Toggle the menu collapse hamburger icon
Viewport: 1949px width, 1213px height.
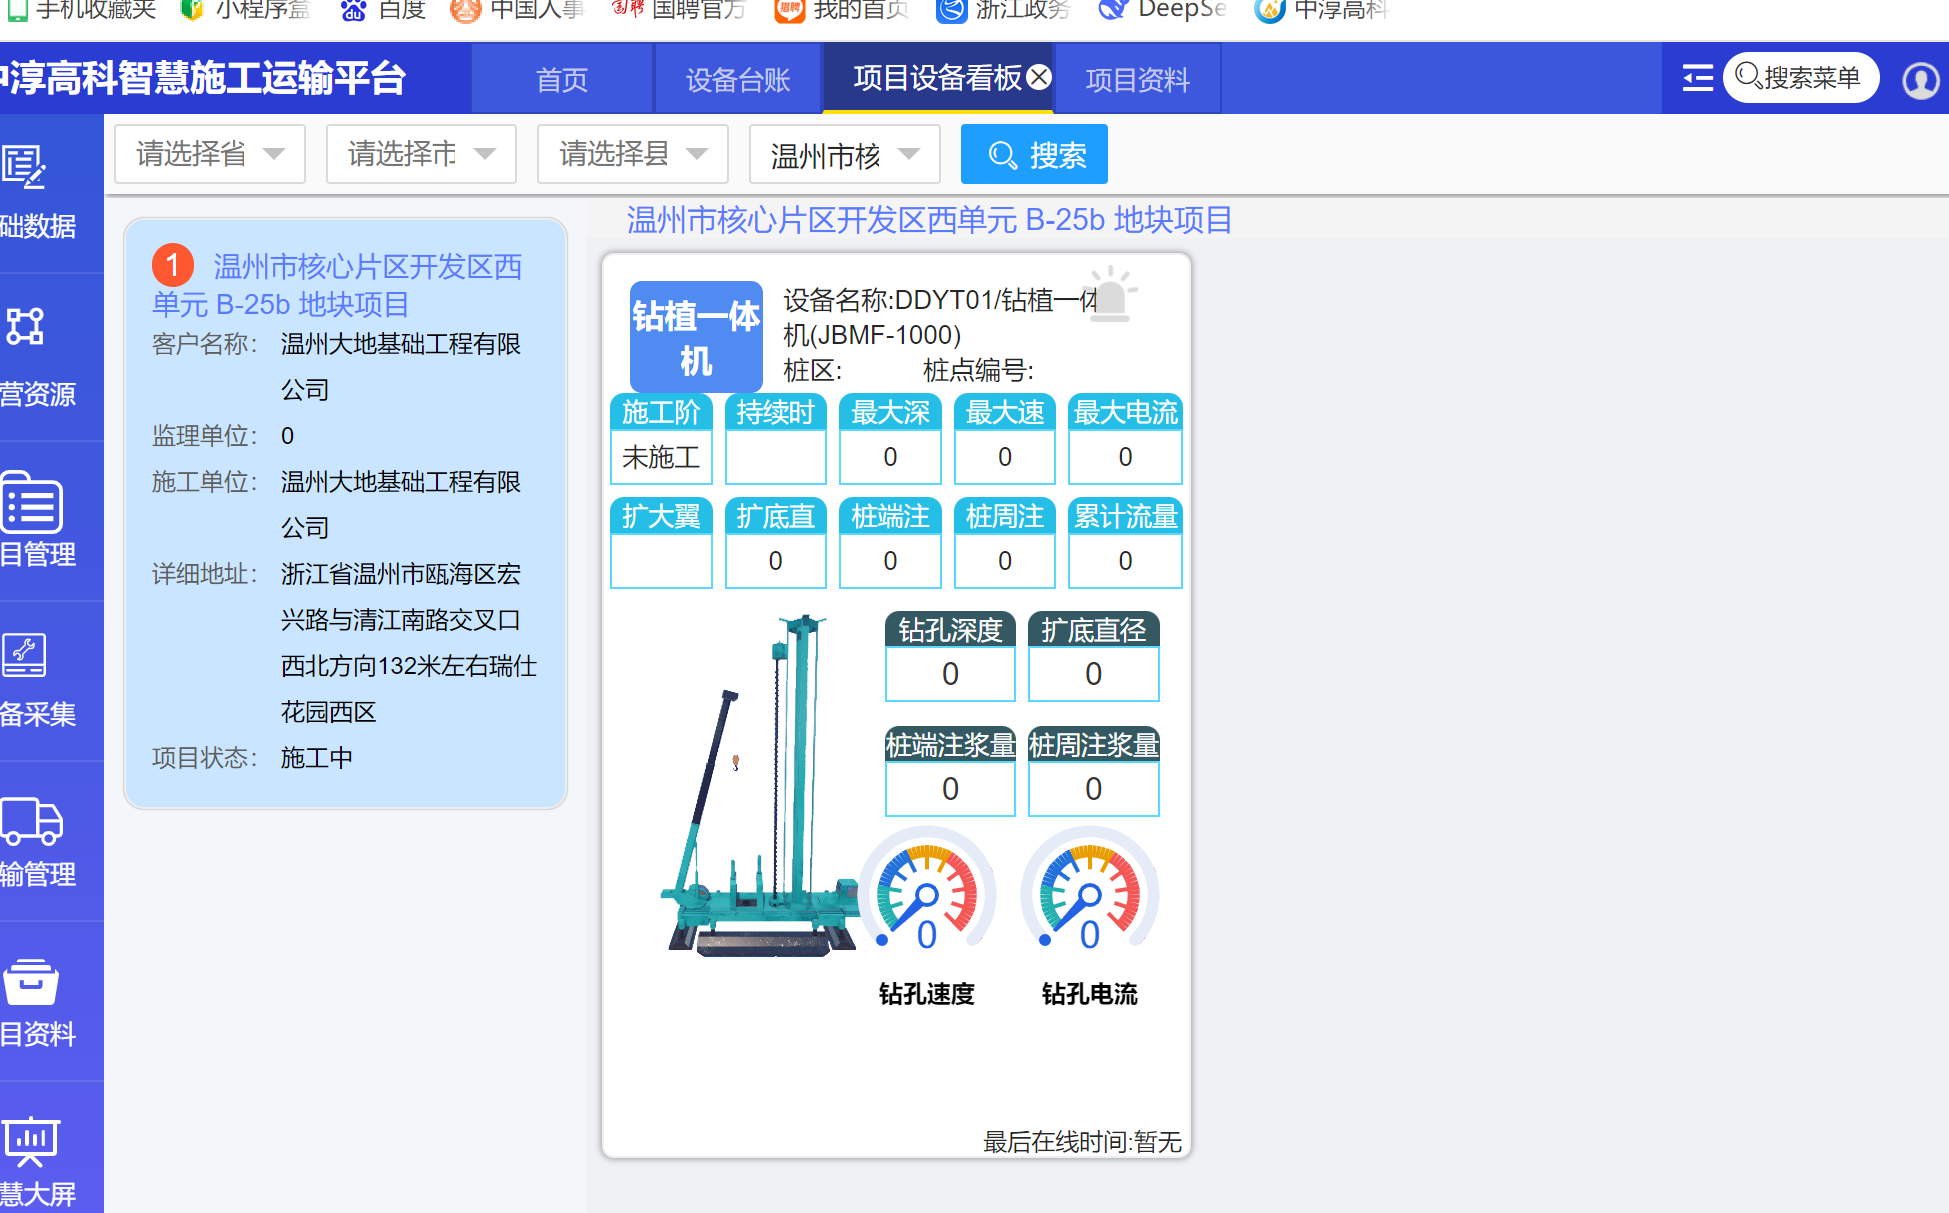pos(1697,78)
